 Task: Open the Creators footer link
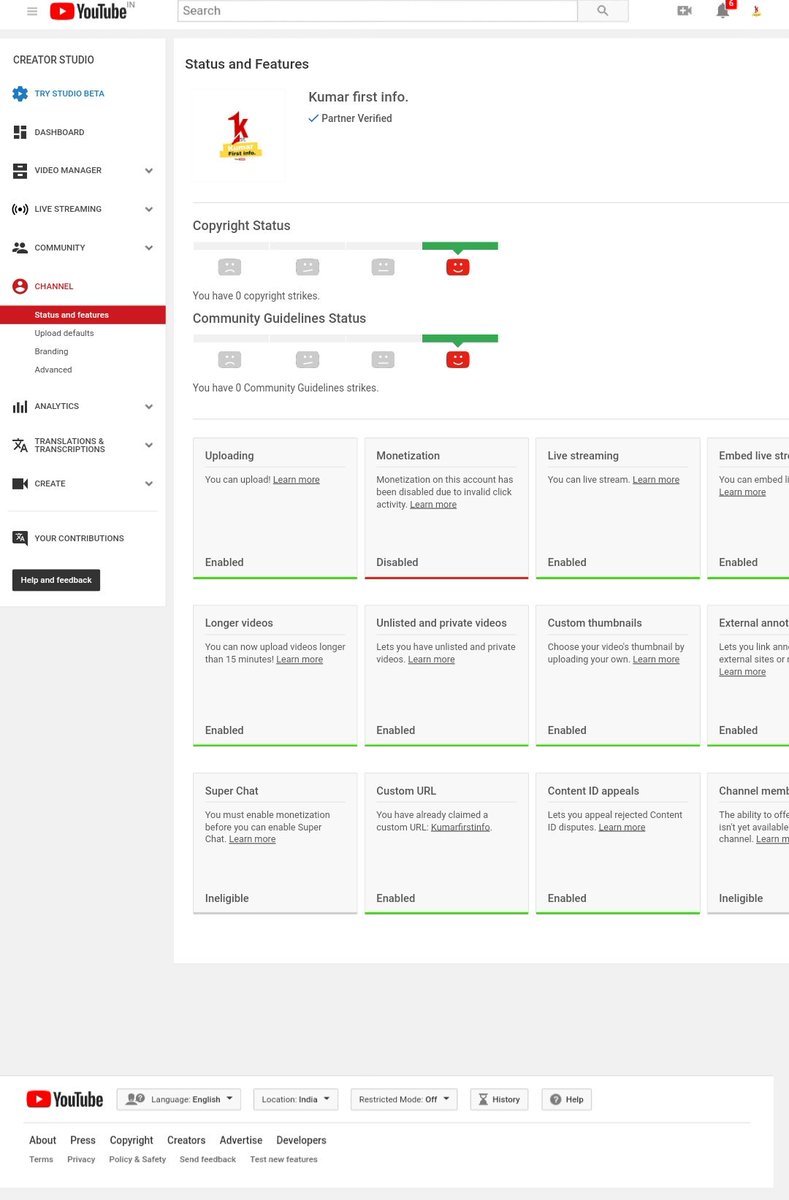tap(186, 1141)
